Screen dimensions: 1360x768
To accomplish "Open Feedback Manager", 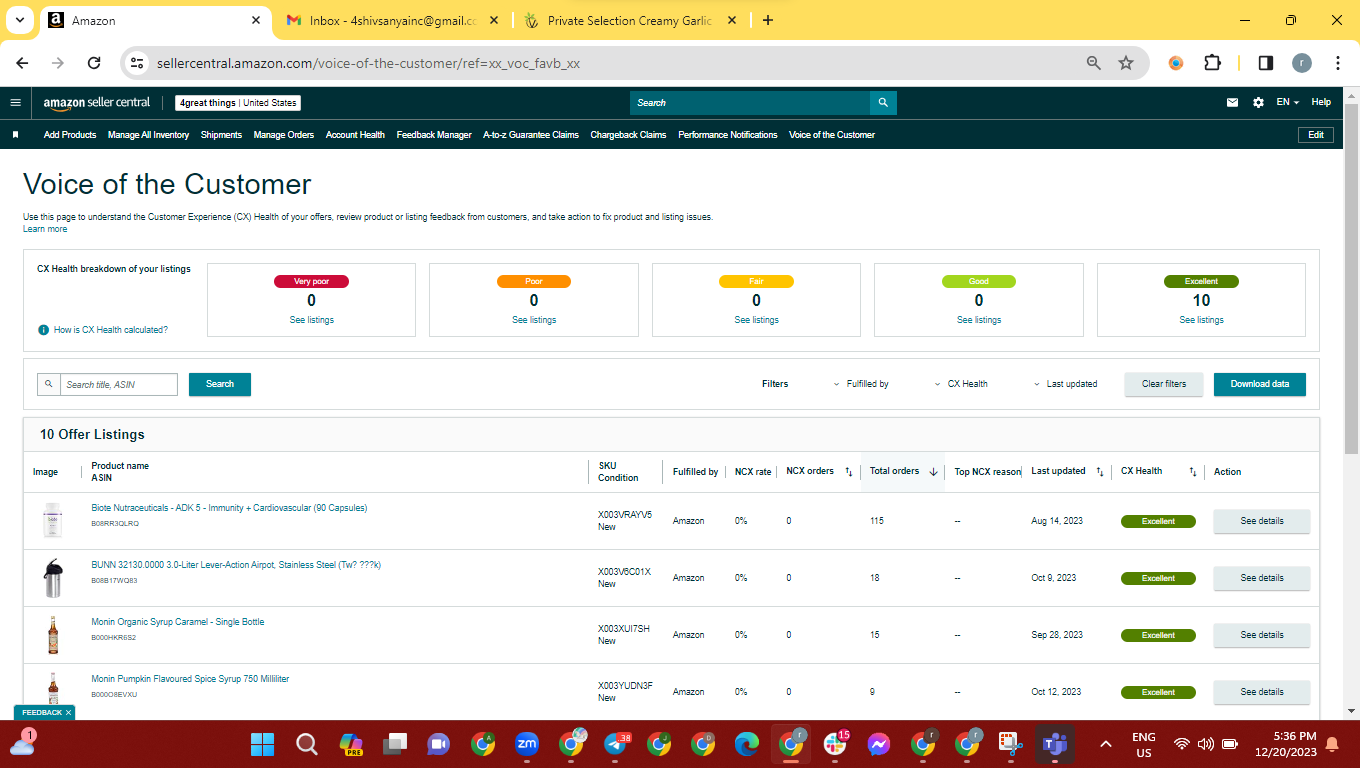I will point(434,134).
